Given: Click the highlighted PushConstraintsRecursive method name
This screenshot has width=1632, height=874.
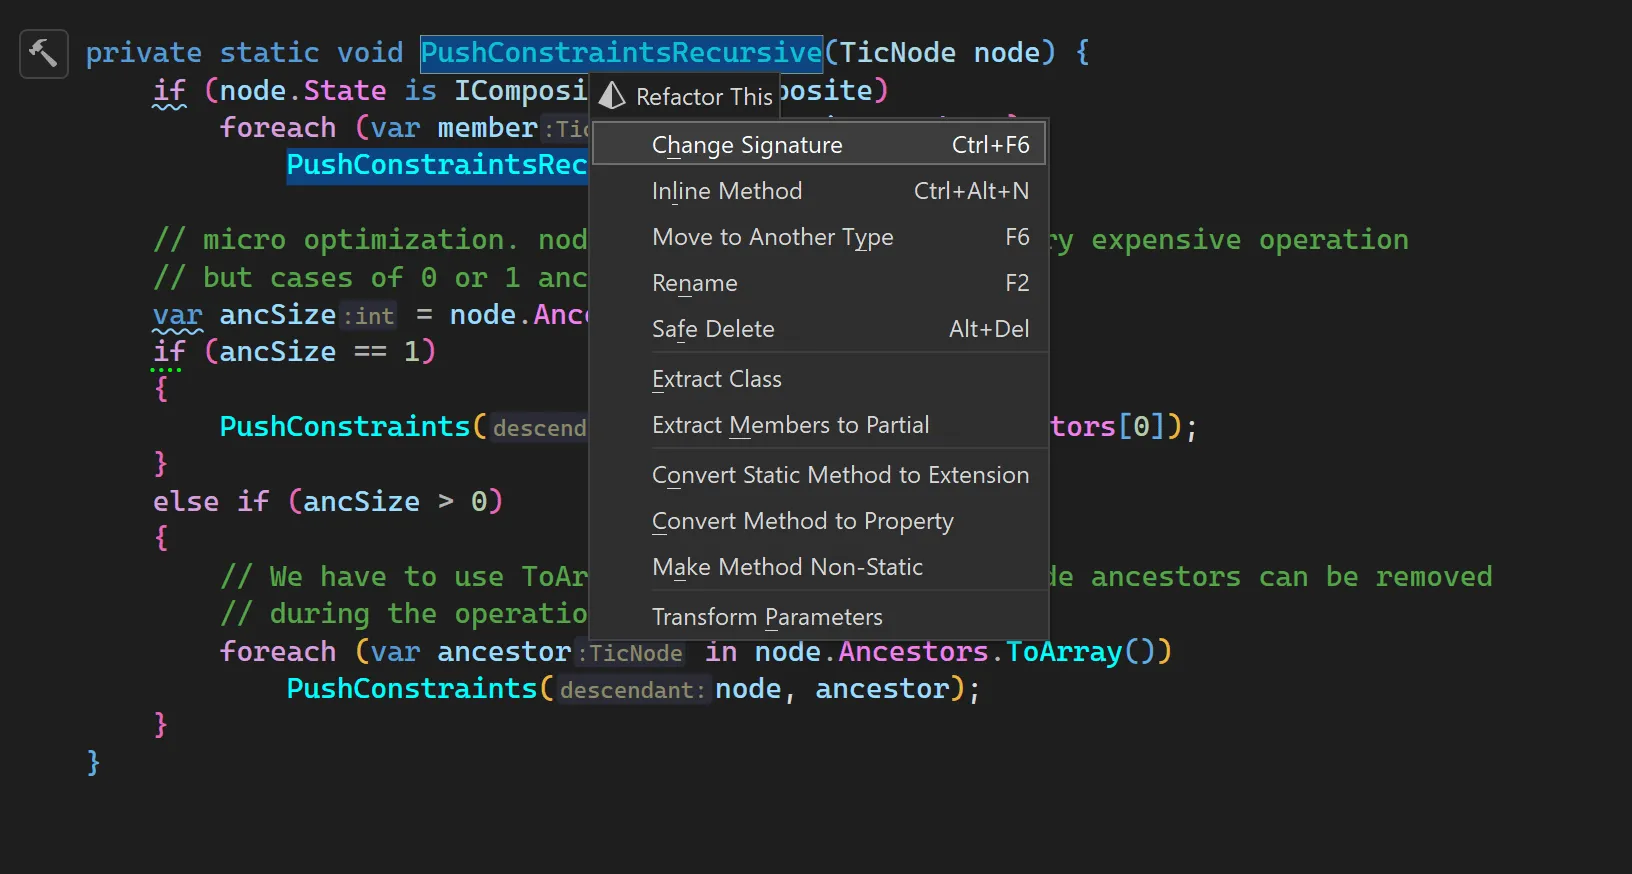Looking at the screenshot, I should (x=621, y=52).
